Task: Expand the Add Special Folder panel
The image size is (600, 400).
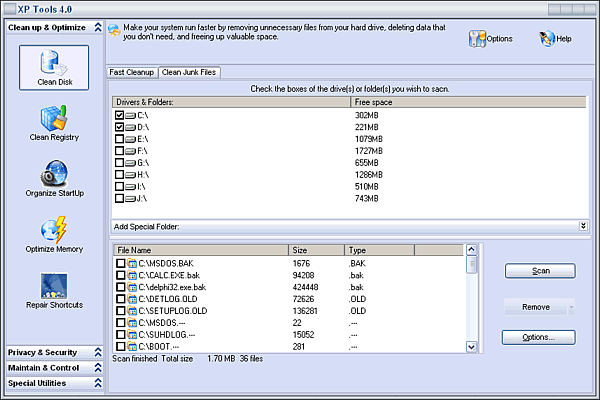Action: (x=583, y=226)
